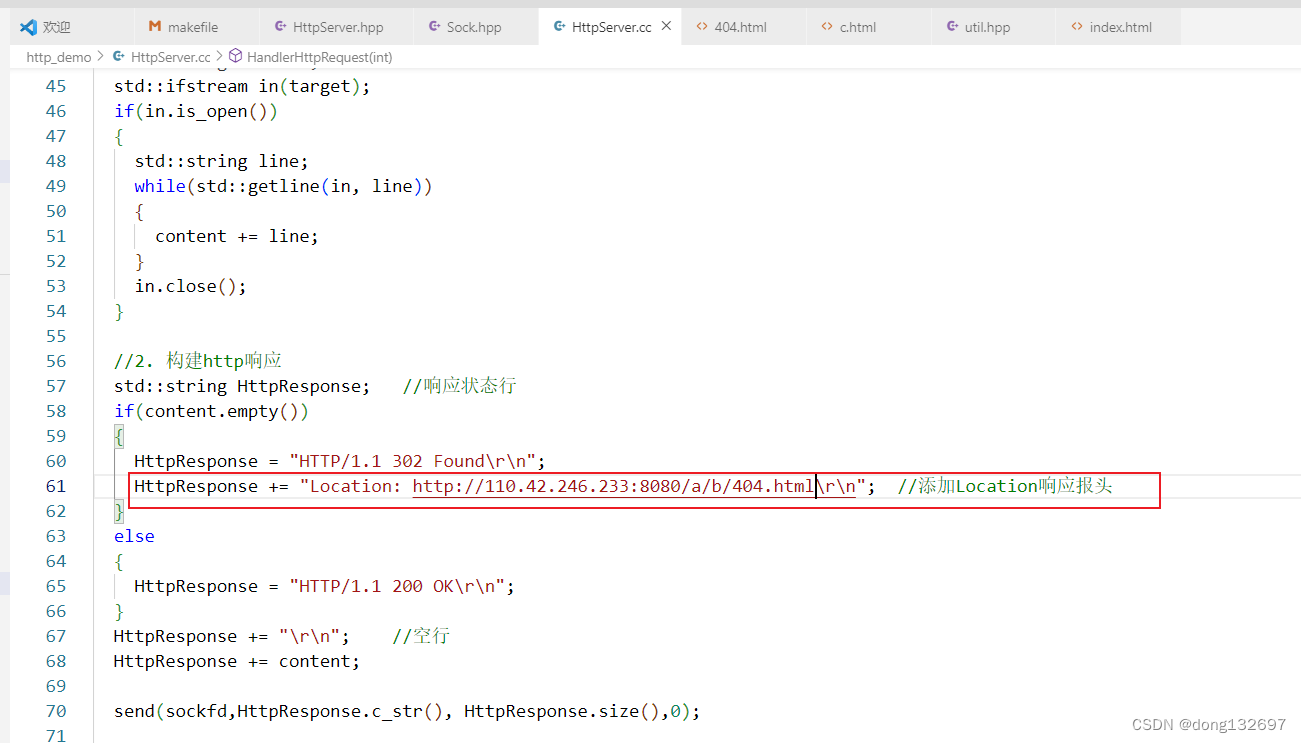This screenshot has height=743, width=1301.
Task: Click the 'if(in.is_open())' statement
Action: 196,111
